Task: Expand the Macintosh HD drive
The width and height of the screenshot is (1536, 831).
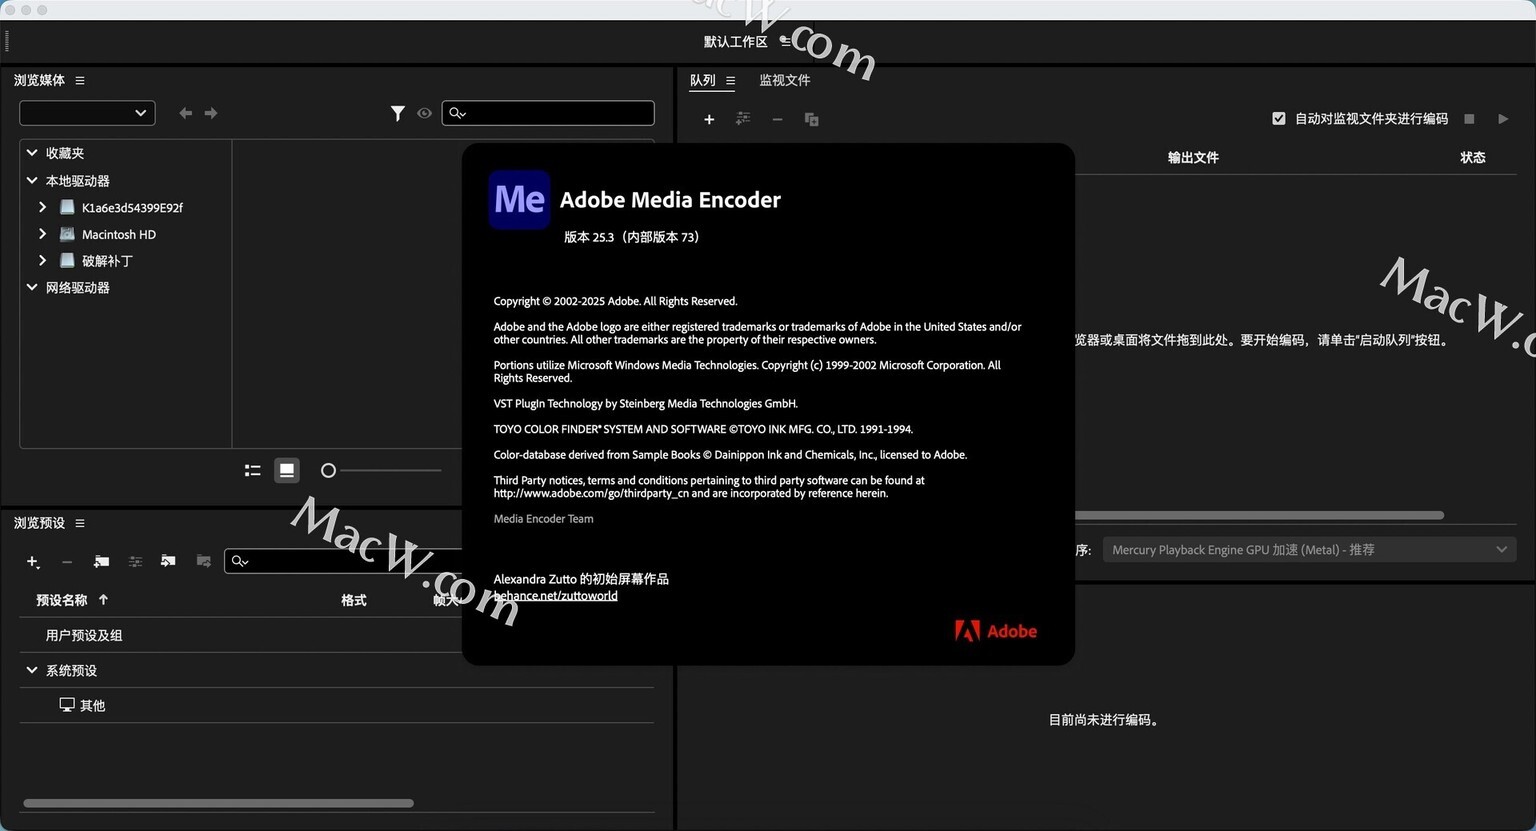Action: [42, 234]
